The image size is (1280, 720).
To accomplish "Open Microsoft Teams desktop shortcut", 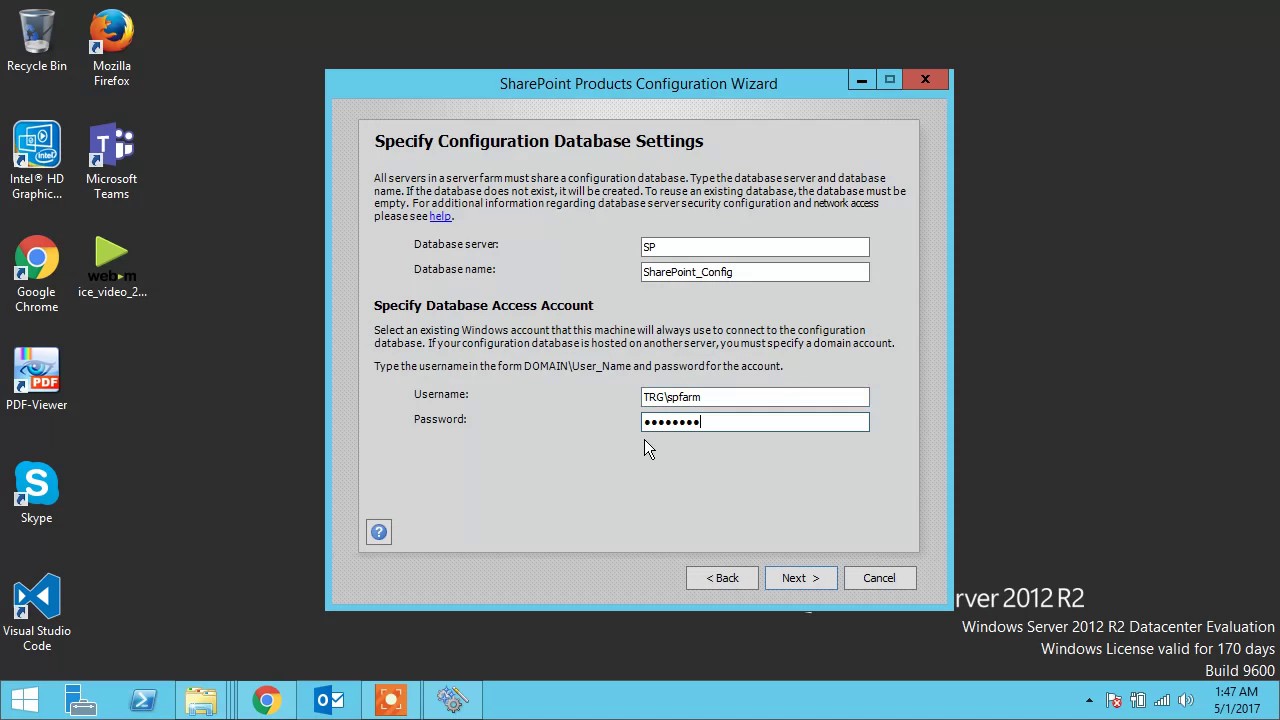I will (x=112, y=161).
